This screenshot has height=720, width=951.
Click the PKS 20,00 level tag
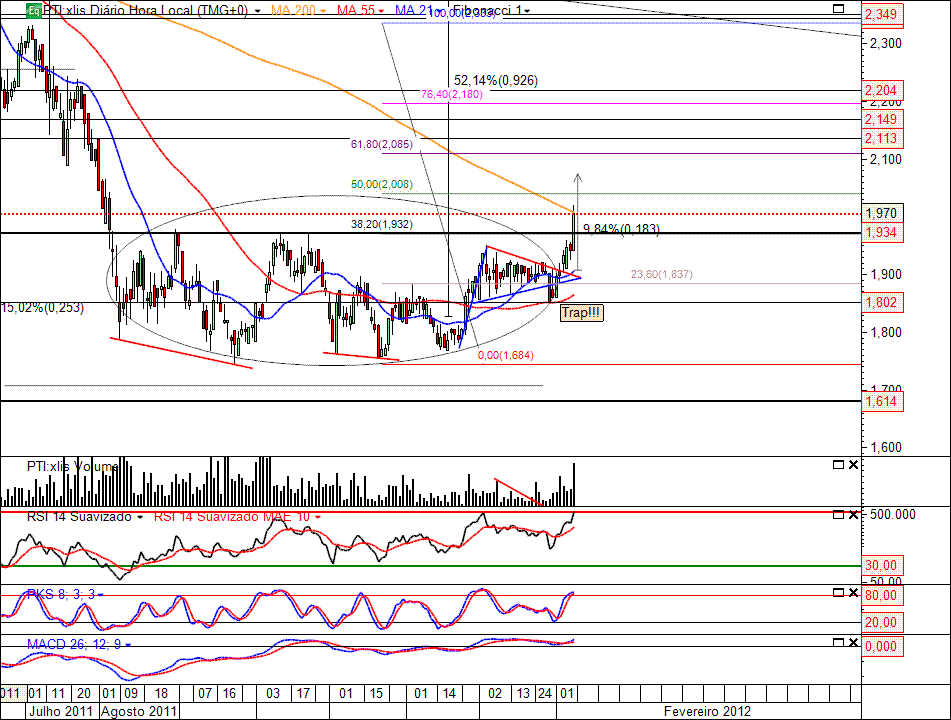click(882, 622)
